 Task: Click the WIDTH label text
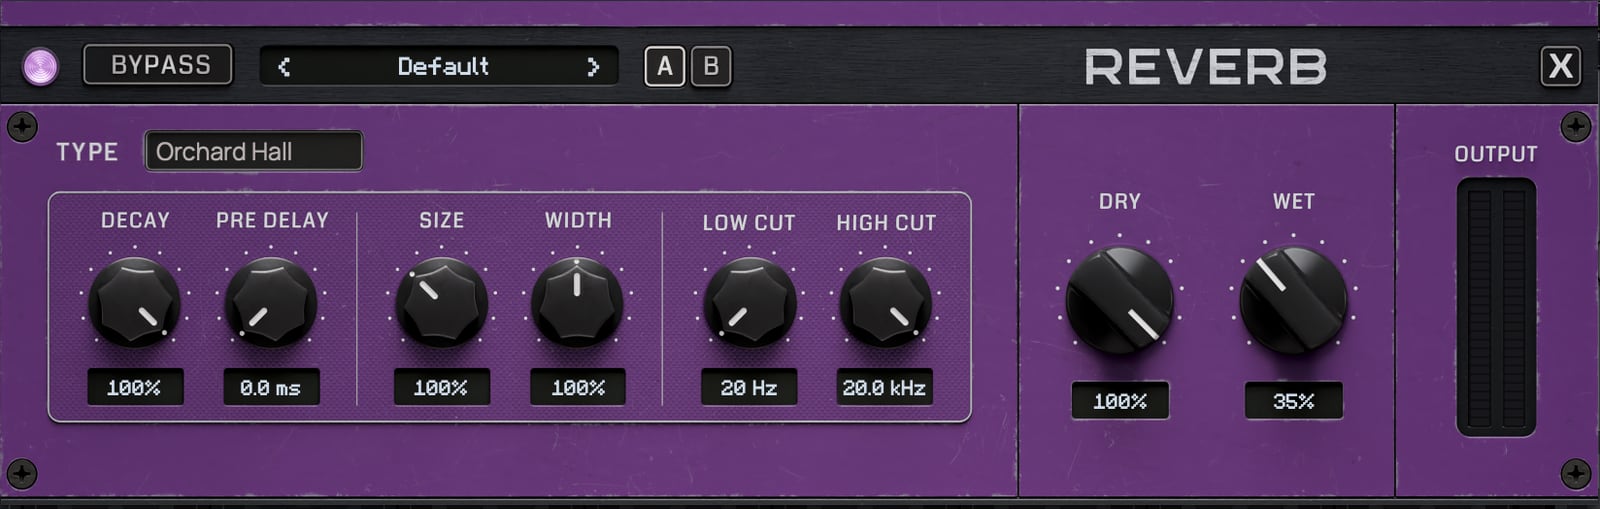(578, 220)
